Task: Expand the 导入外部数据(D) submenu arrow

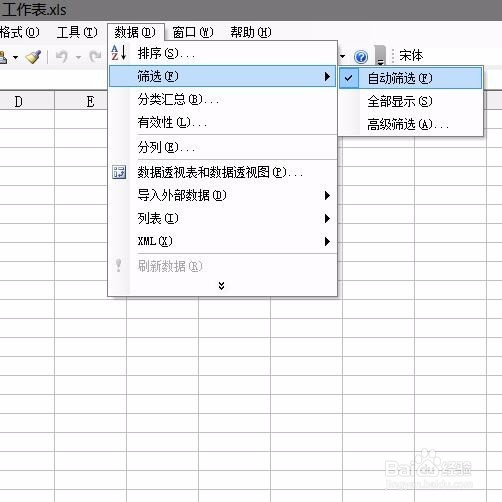Action: click(x=327, y=195)
